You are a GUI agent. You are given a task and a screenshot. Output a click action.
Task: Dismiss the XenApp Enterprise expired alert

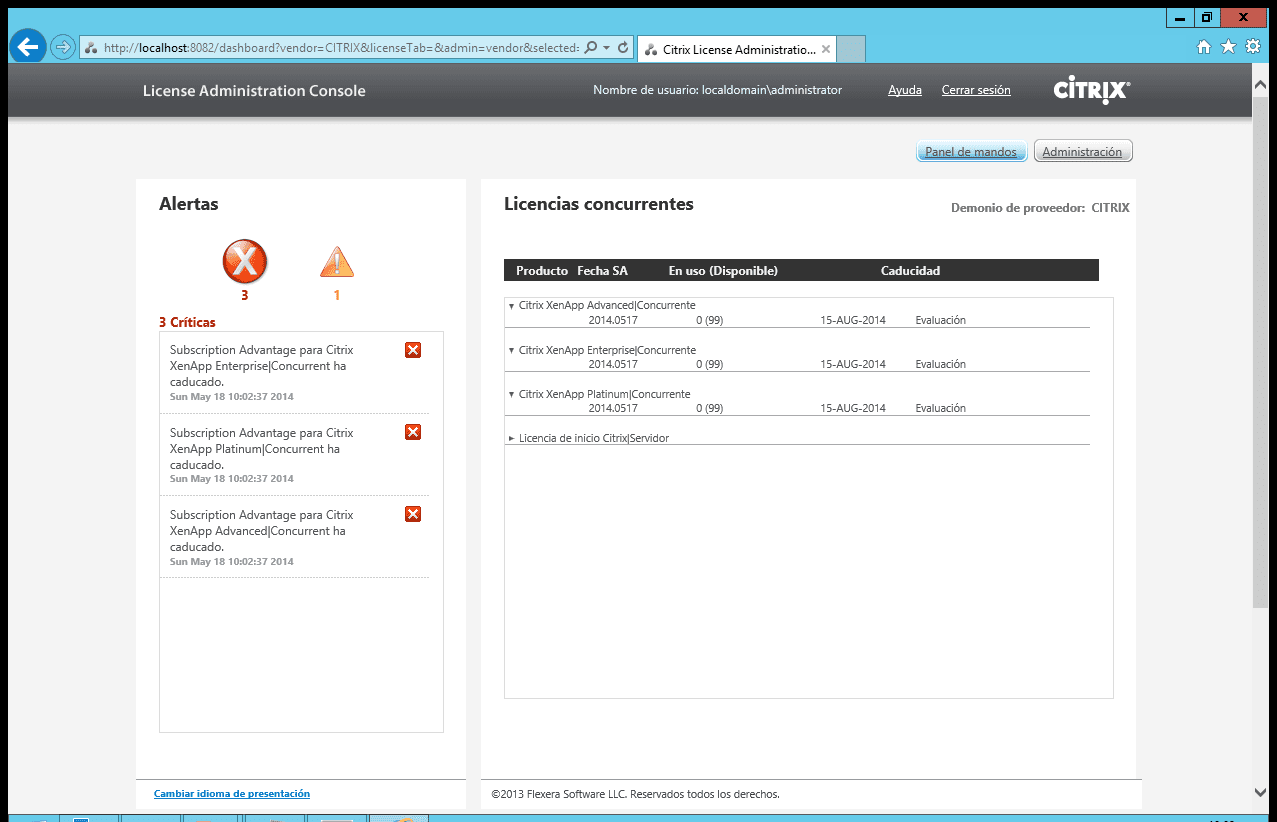(x=413, y=350)
